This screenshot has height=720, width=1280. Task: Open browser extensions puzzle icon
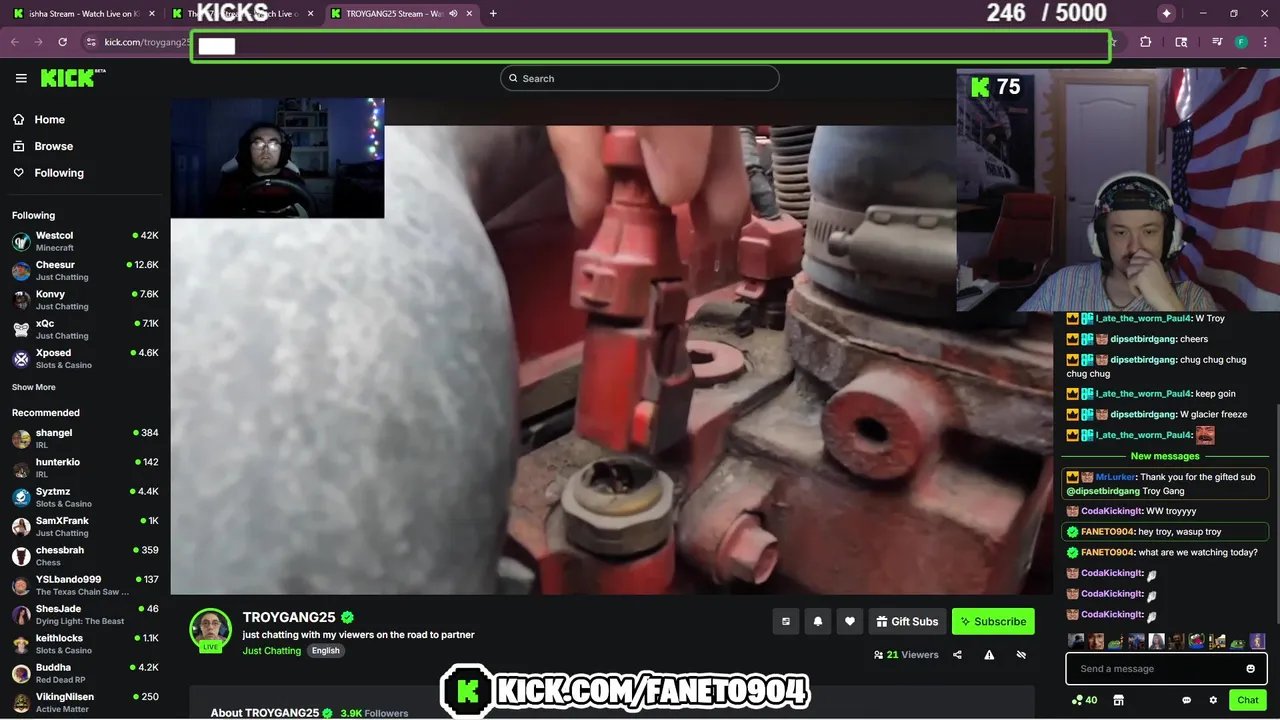tap(1146, 42)
